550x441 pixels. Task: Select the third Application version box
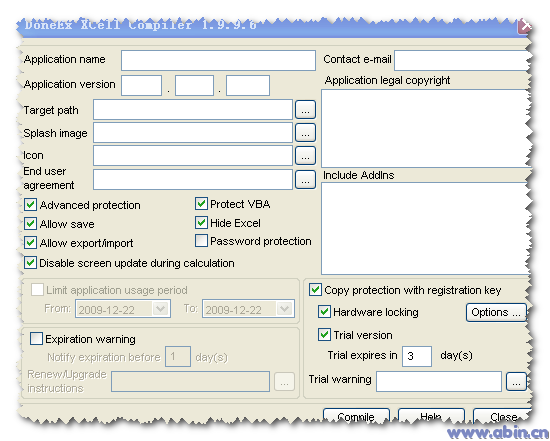tap(248, 85)
